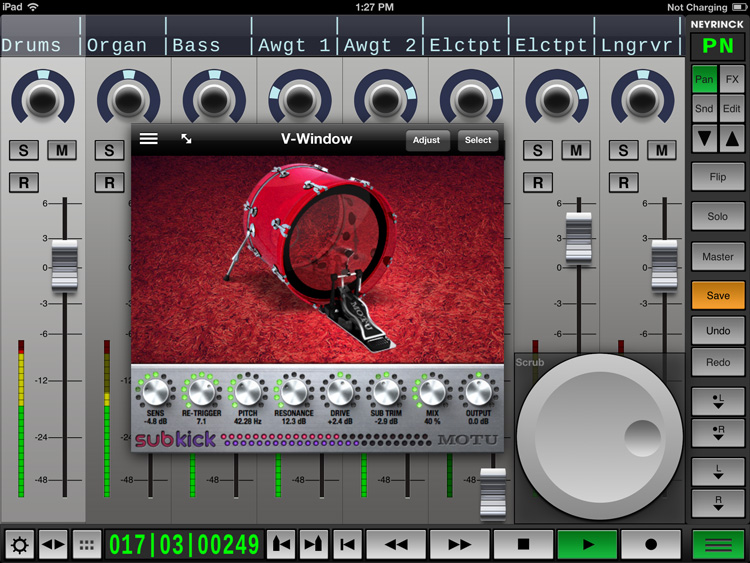Click the up triangle bank button
The height and width of the screenshot is (563, 750).
coord(732,140)
